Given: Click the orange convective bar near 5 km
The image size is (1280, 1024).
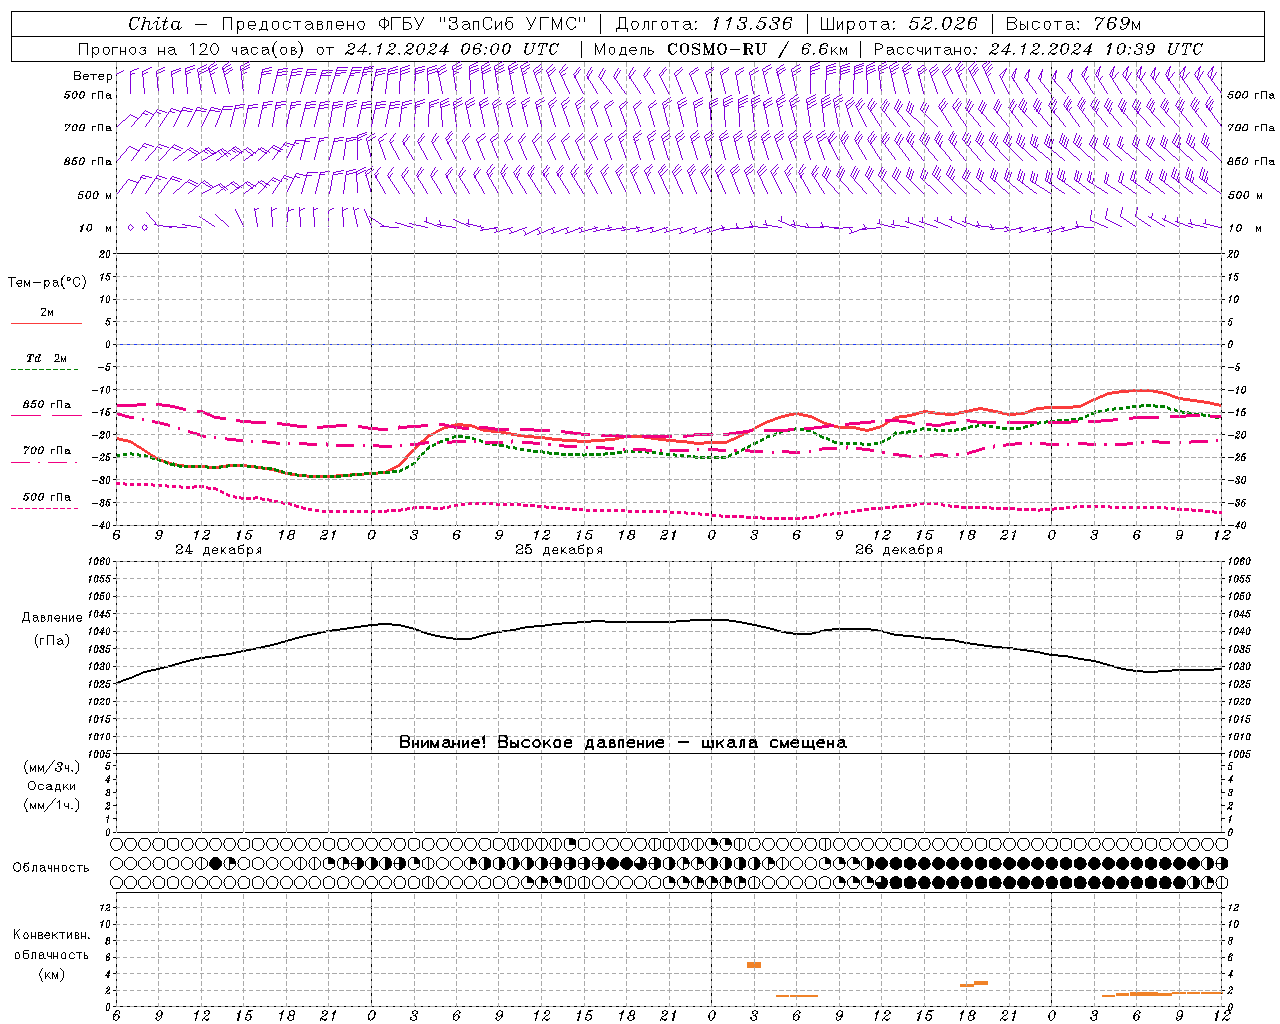Looking at the screenshot, I should pyautogui.click(x=754, y=965).
